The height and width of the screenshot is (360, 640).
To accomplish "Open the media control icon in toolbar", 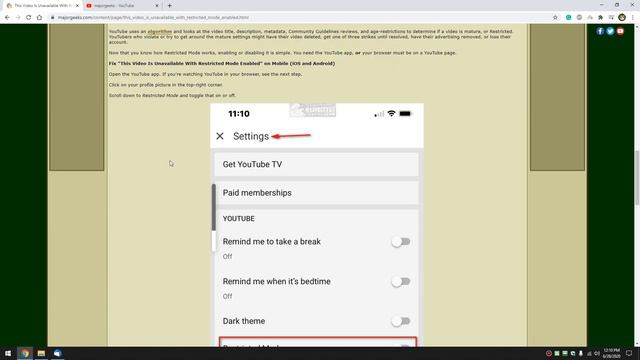I will pyautogui.click(x=611, y=18).
